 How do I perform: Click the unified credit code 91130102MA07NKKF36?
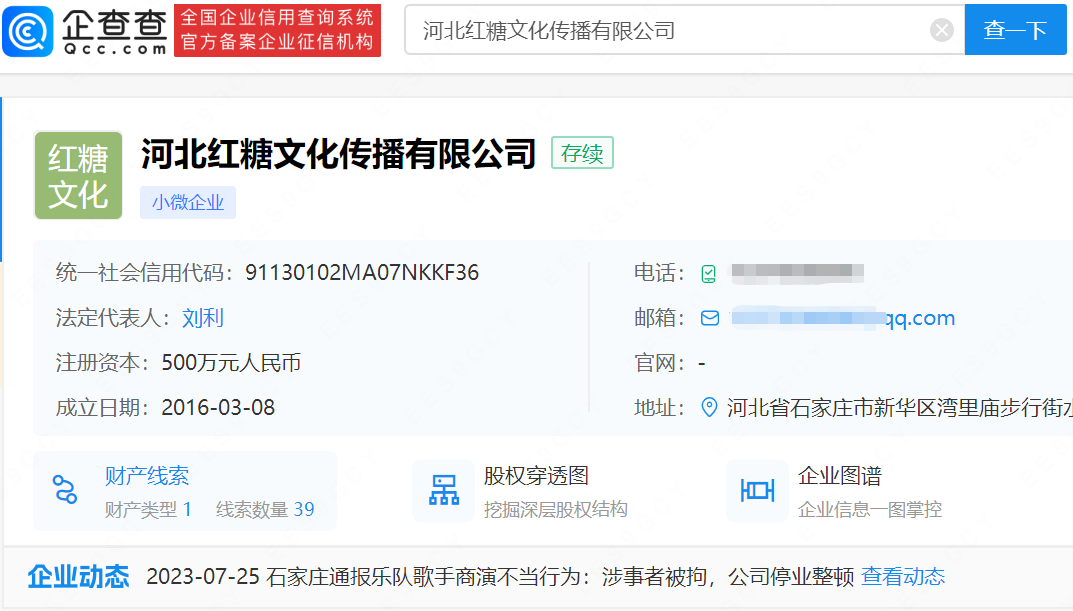pyautogui.click(x=362, y=273)
